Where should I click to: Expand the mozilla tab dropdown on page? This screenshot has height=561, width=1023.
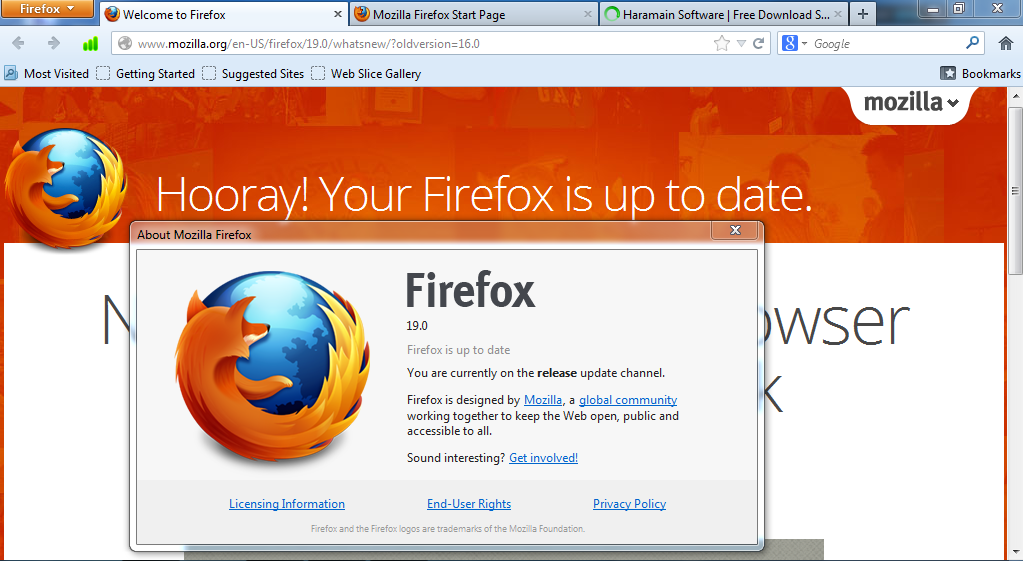pyautogui.click(x=911, y=103)
